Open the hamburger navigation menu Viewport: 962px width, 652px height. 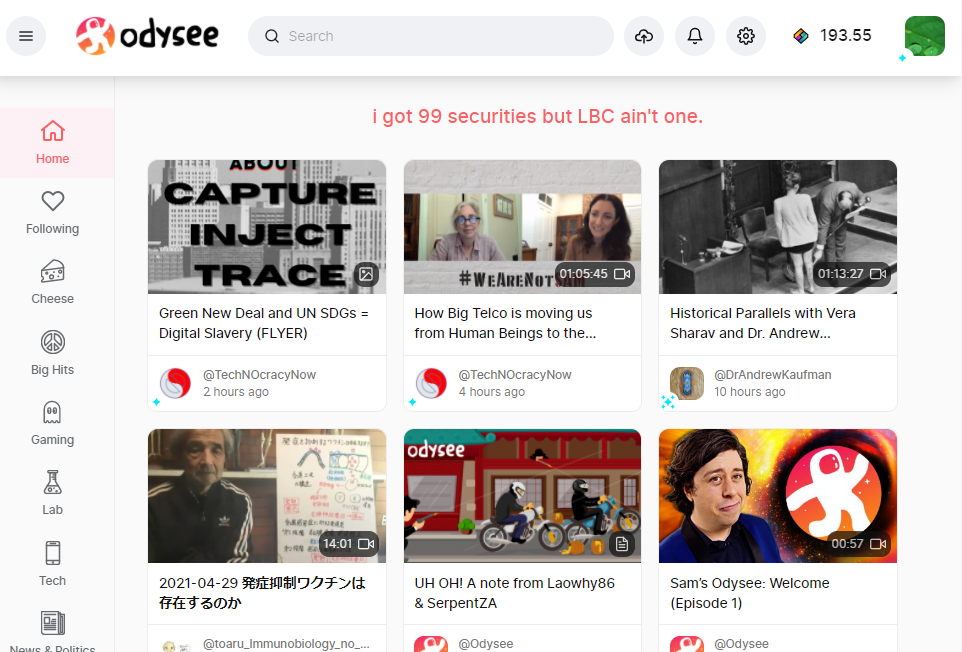point(26,36)
